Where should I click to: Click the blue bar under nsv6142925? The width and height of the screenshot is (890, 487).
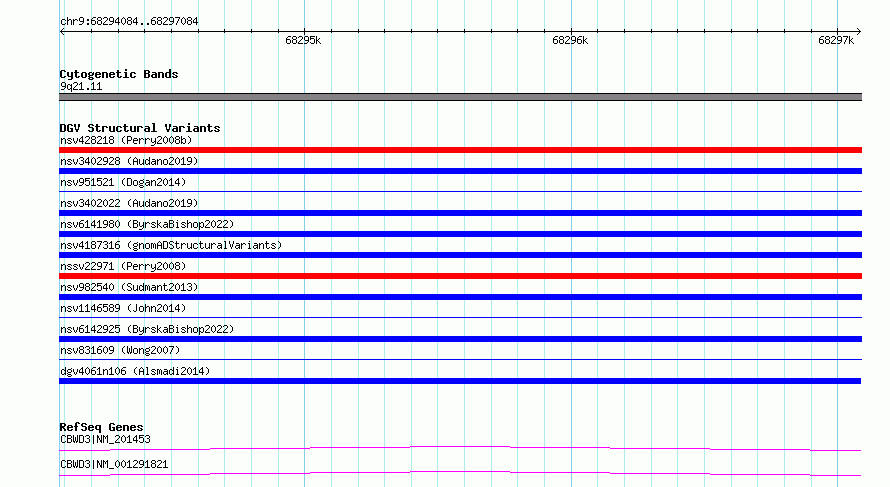[x=460, y=339]
